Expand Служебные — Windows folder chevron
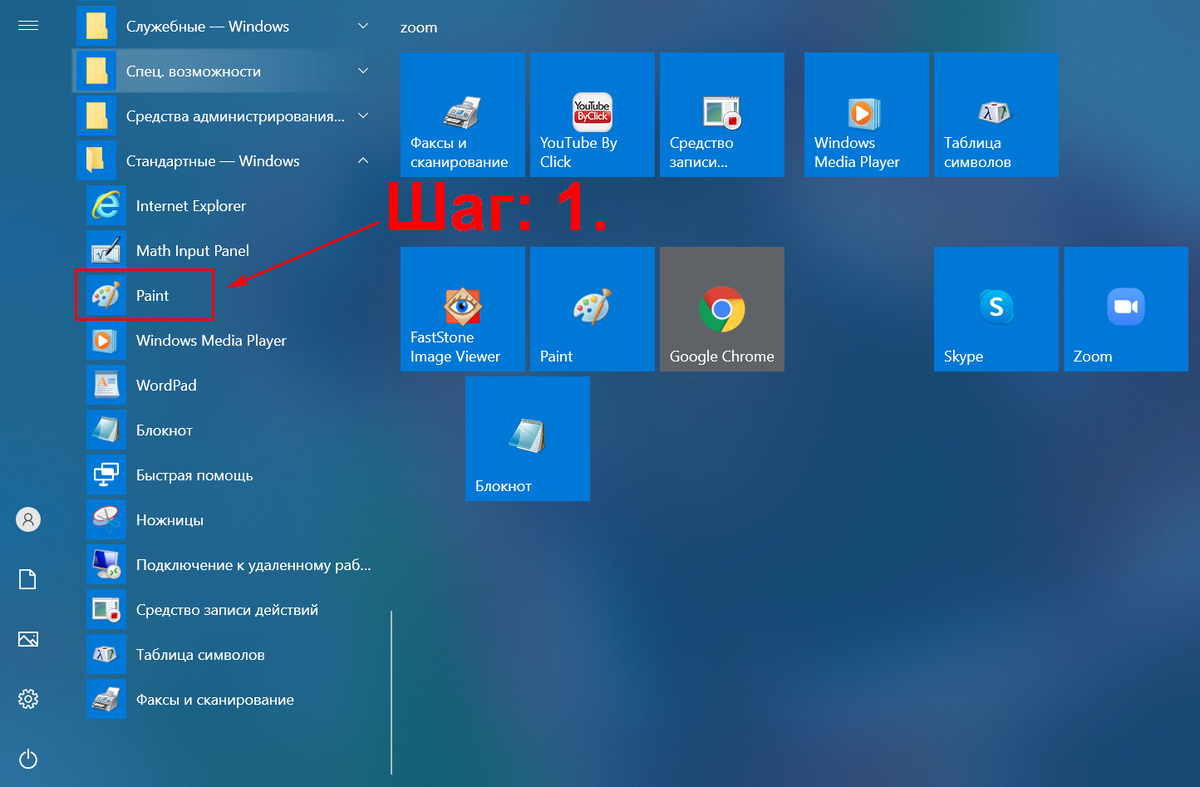This screenshot has width=1200, height=787. pyautogui.click(x=363, y=26)
